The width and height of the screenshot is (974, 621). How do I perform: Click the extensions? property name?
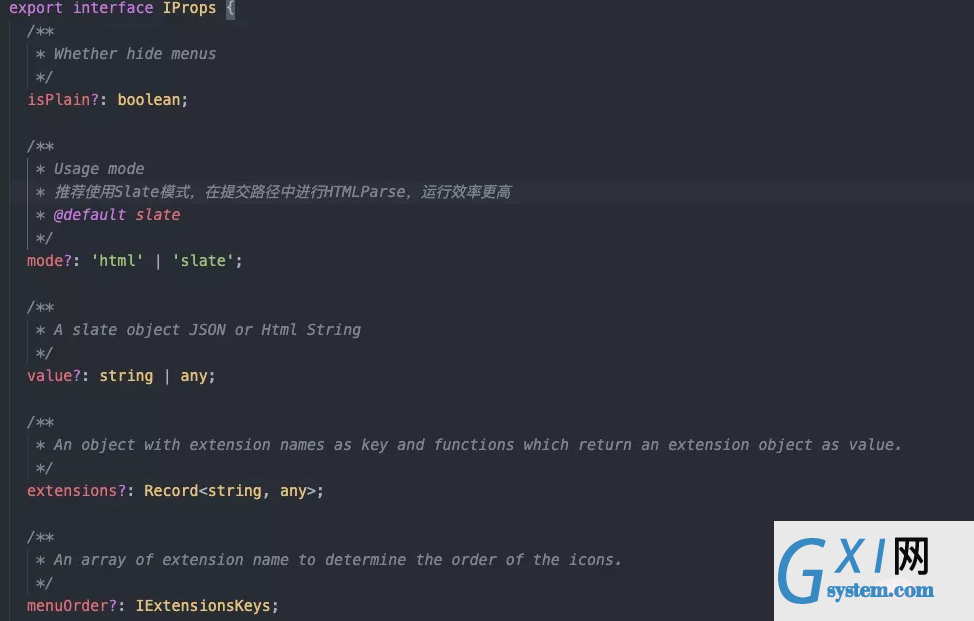click(76, 491)
